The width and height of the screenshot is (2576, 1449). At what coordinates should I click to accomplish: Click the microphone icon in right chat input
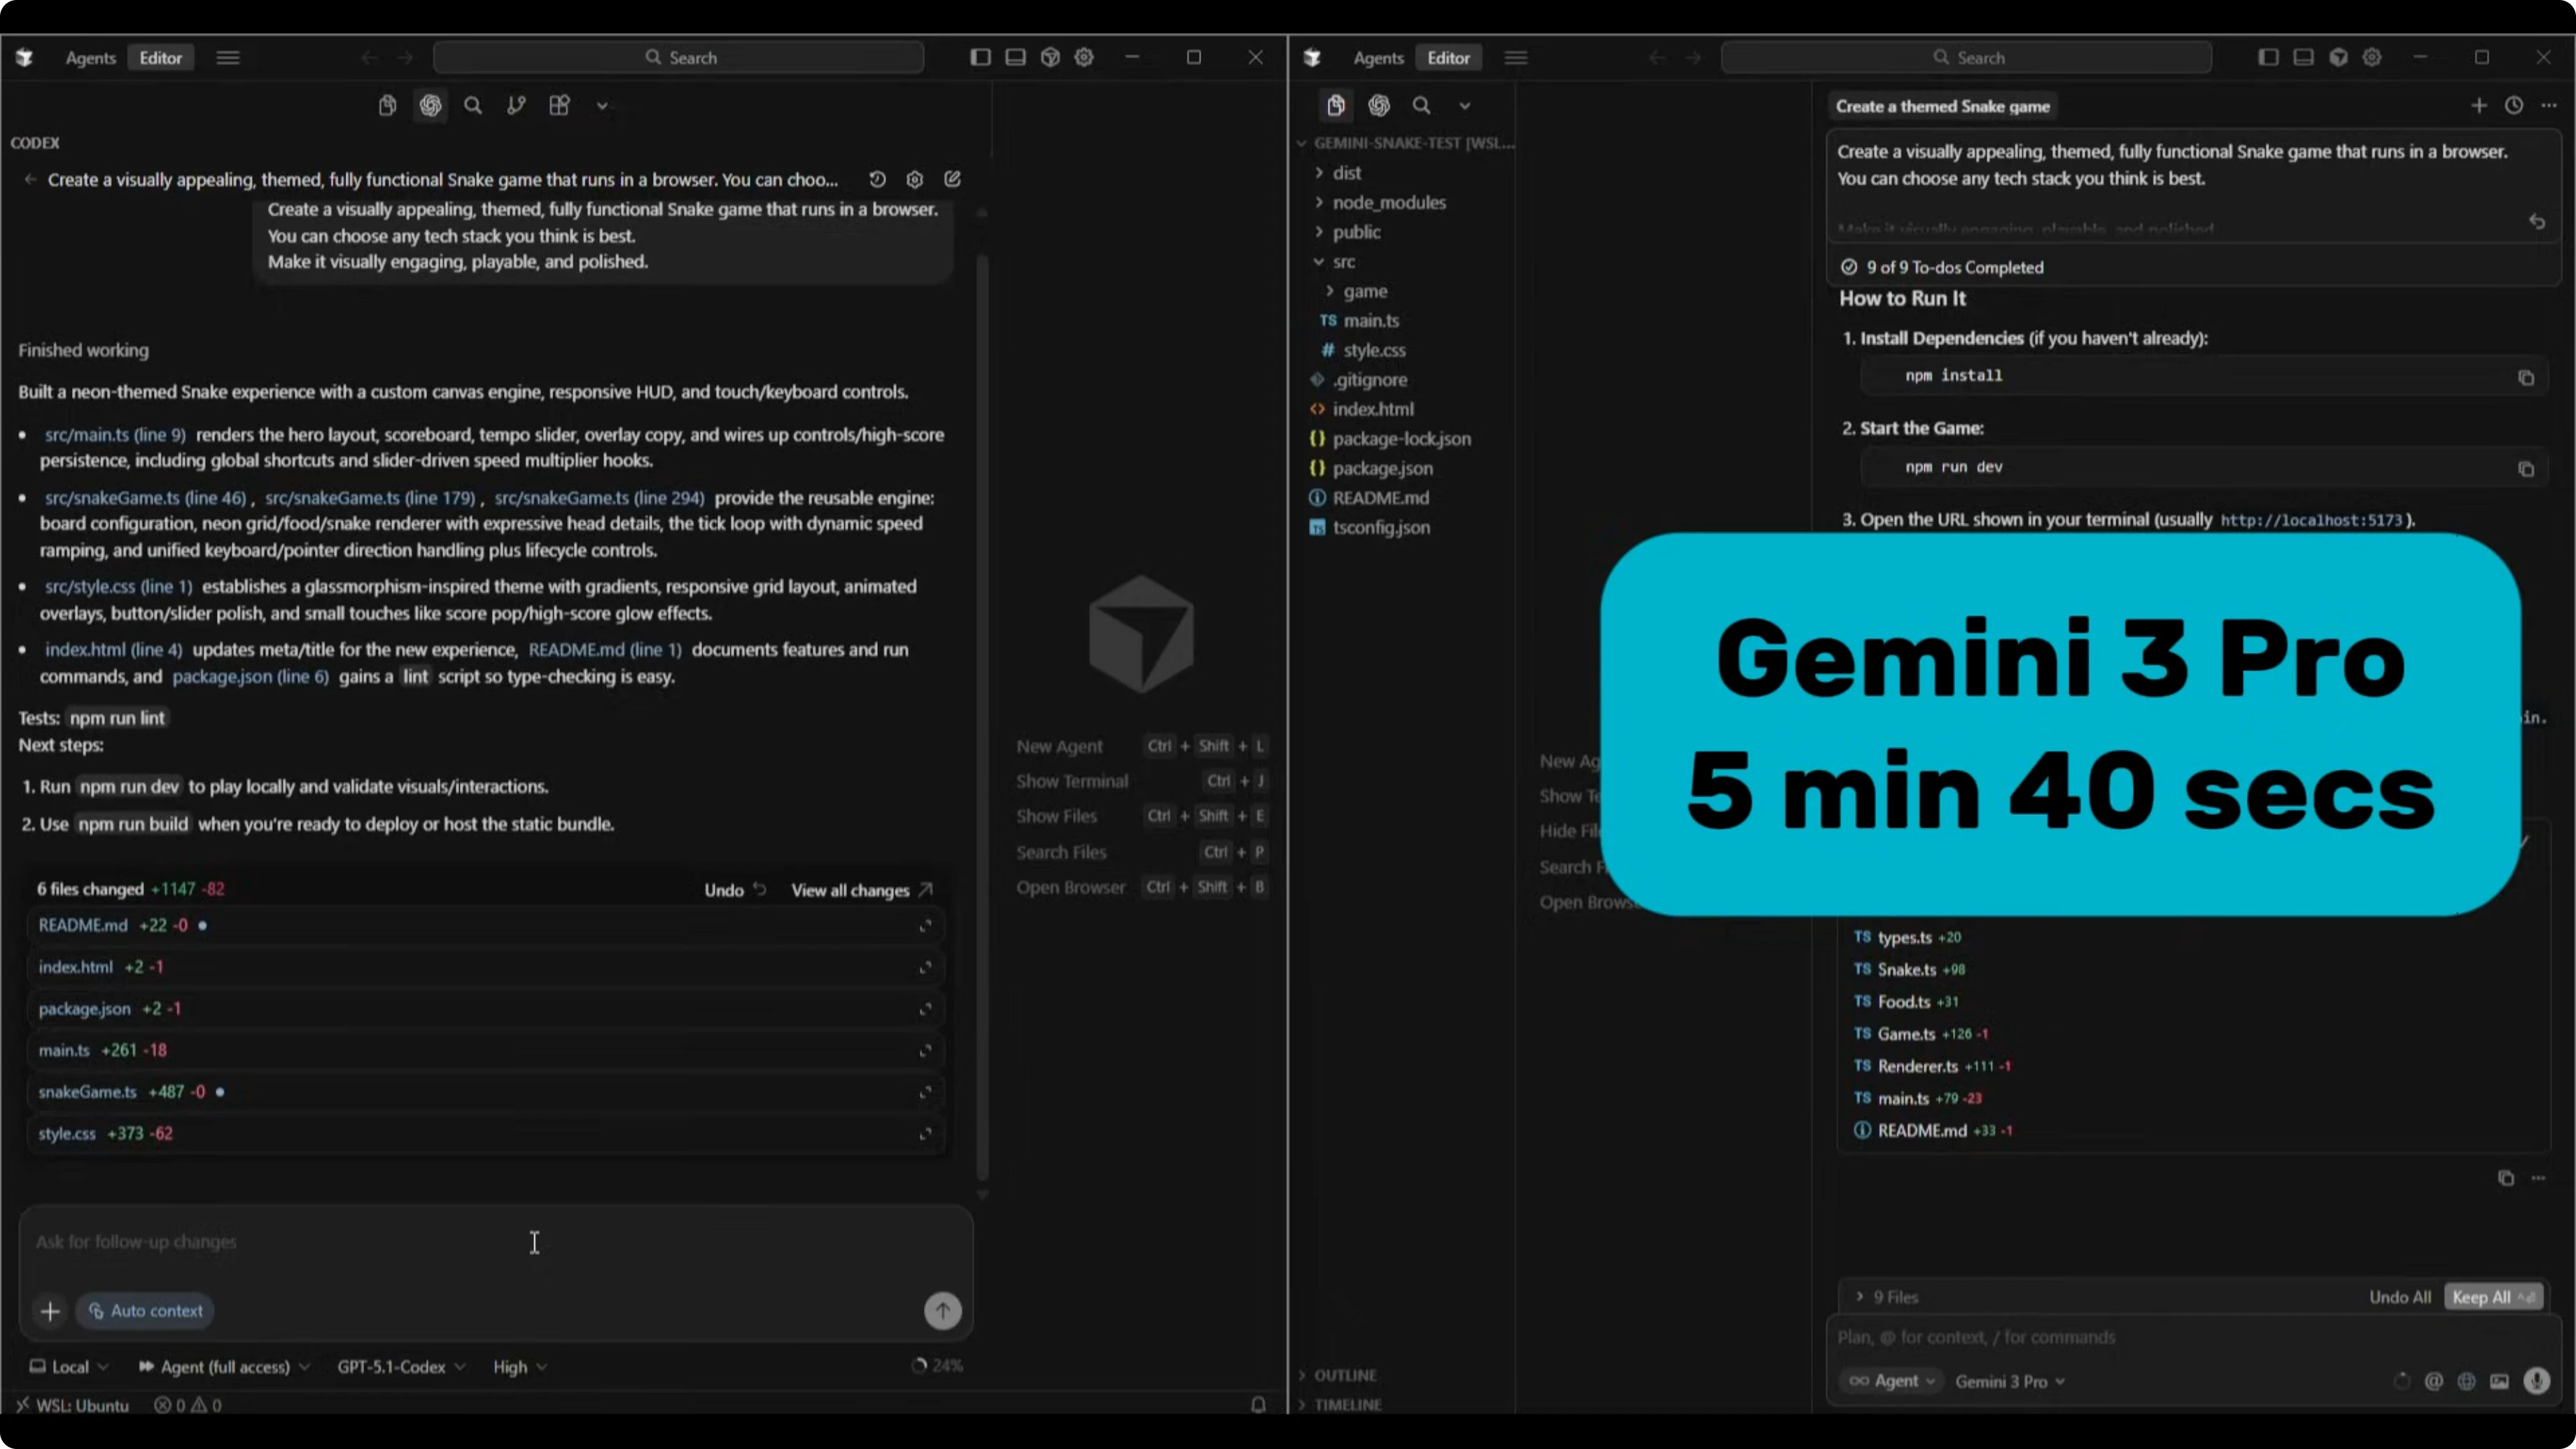2536,1381
